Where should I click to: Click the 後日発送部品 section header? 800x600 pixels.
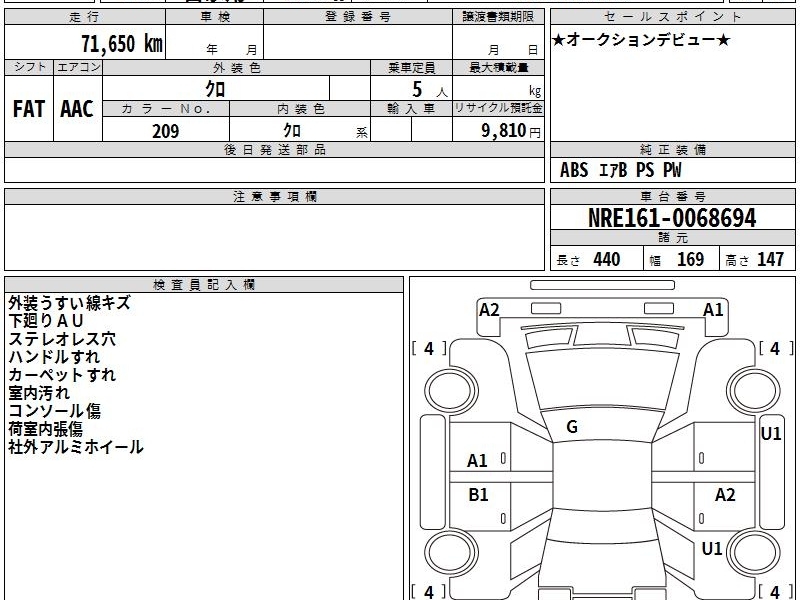point(274,150)
